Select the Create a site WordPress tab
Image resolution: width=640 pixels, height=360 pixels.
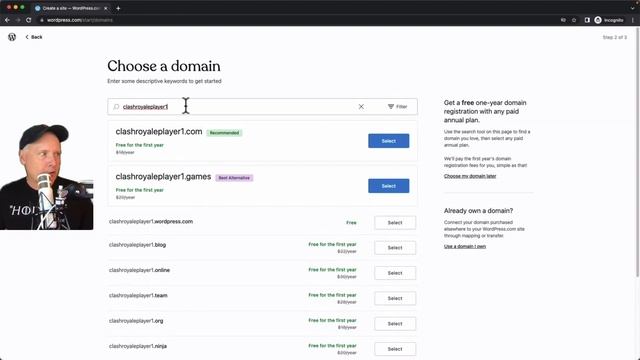click(71, 8)
